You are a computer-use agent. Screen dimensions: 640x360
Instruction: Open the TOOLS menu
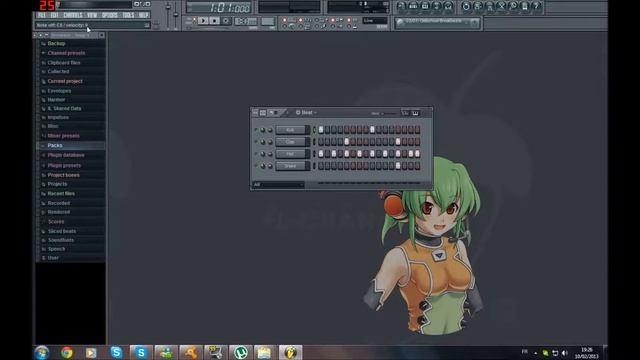[128, 15]
